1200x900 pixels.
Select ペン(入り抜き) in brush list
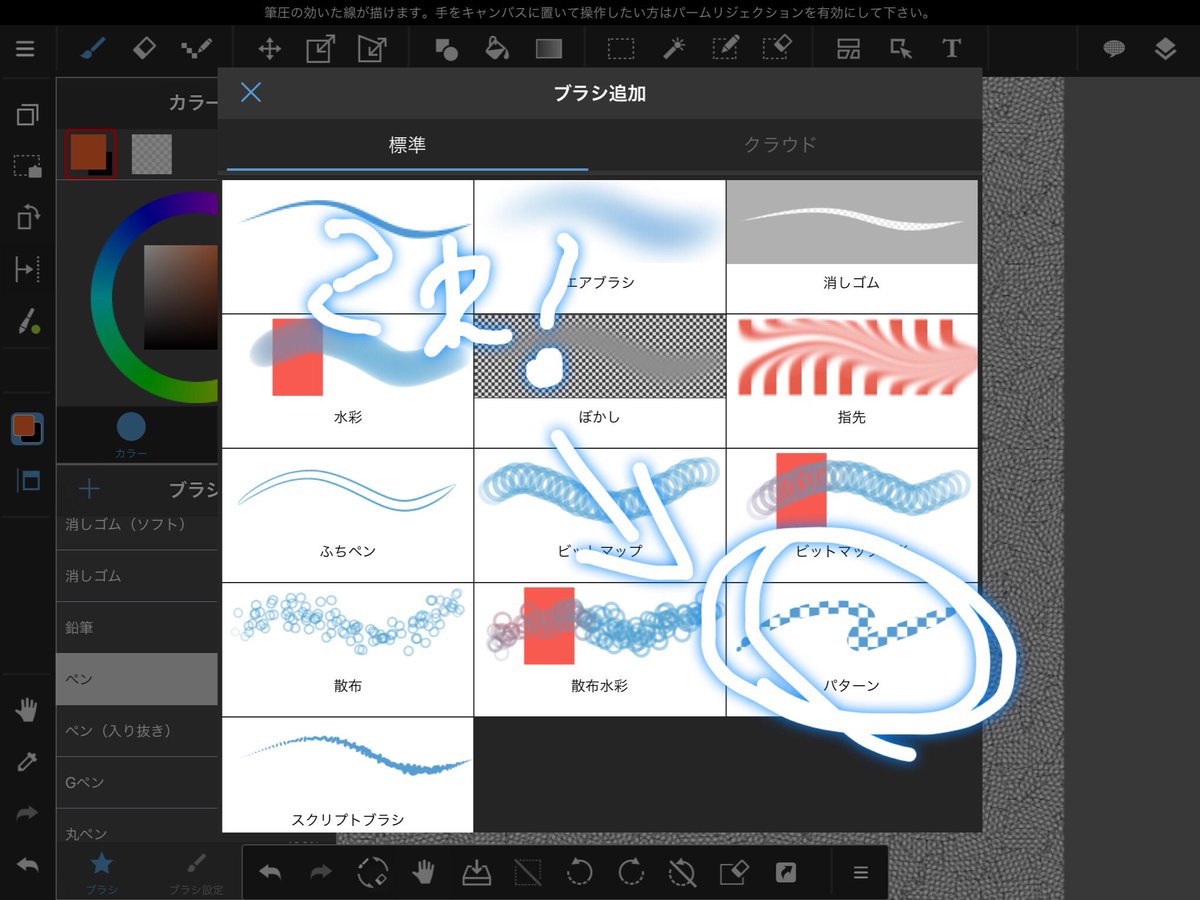[x=137, y=731]
